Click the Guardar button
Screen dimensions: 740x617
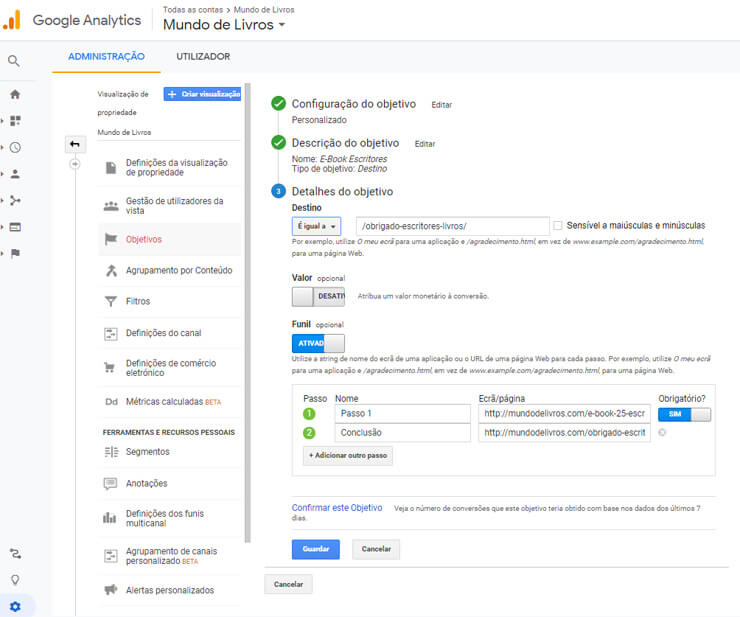coord(316,549)
